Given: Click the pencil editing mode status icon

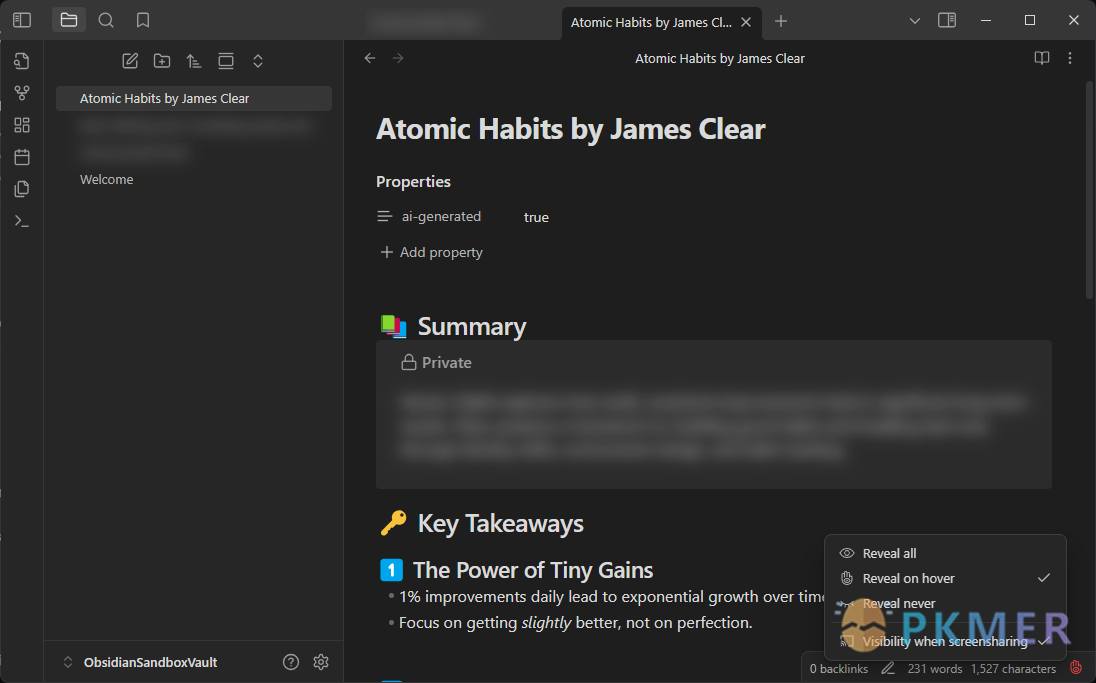Looking at the screenshot, I should click(888, 669).
